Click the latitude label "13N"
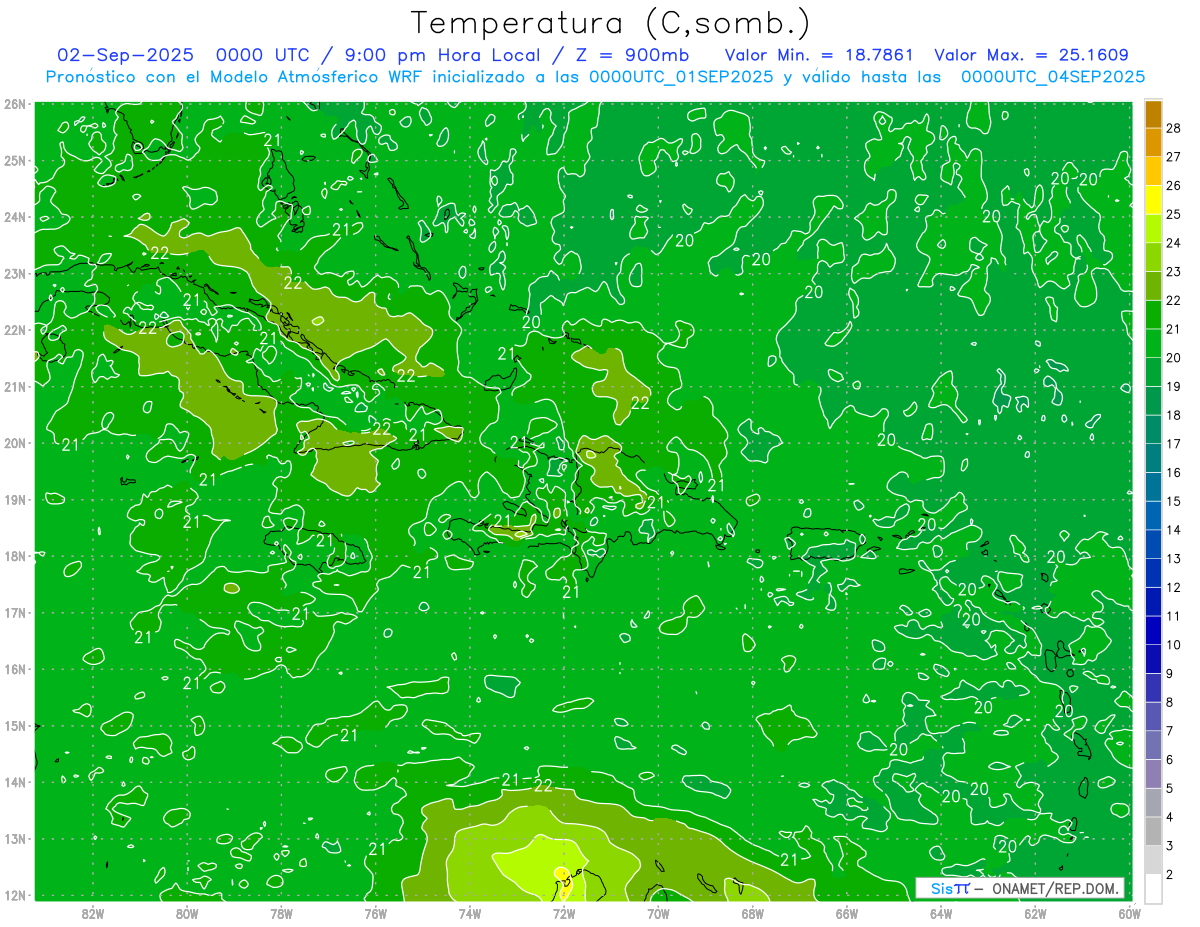Viewport: 1200px width, 927px height. pos(15,839)
